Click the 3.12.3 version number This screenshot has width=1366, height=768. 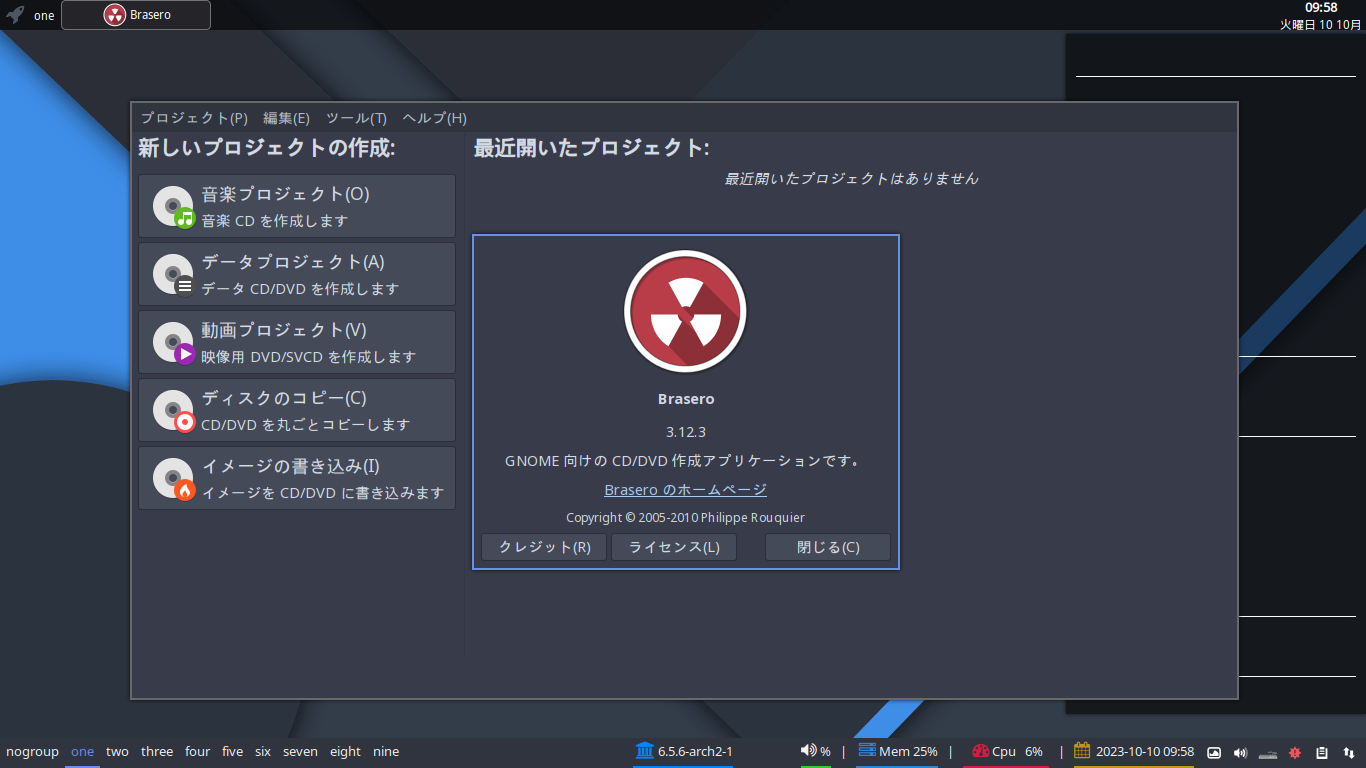click(686, 432)
